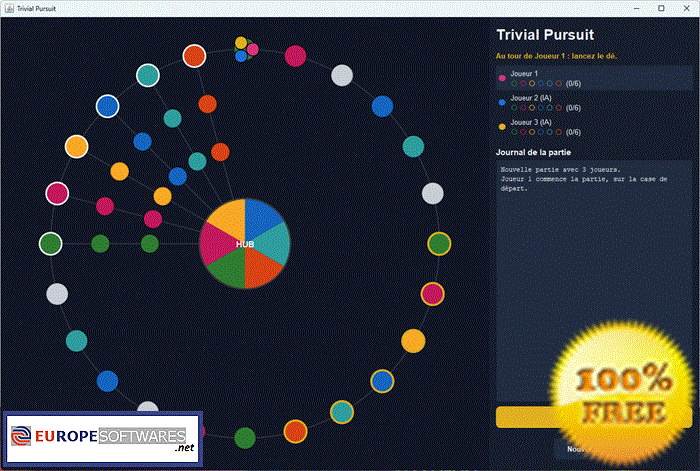Click the HUB label at the wheel's center
Screen dimensions: 700x471
point(245,244)
